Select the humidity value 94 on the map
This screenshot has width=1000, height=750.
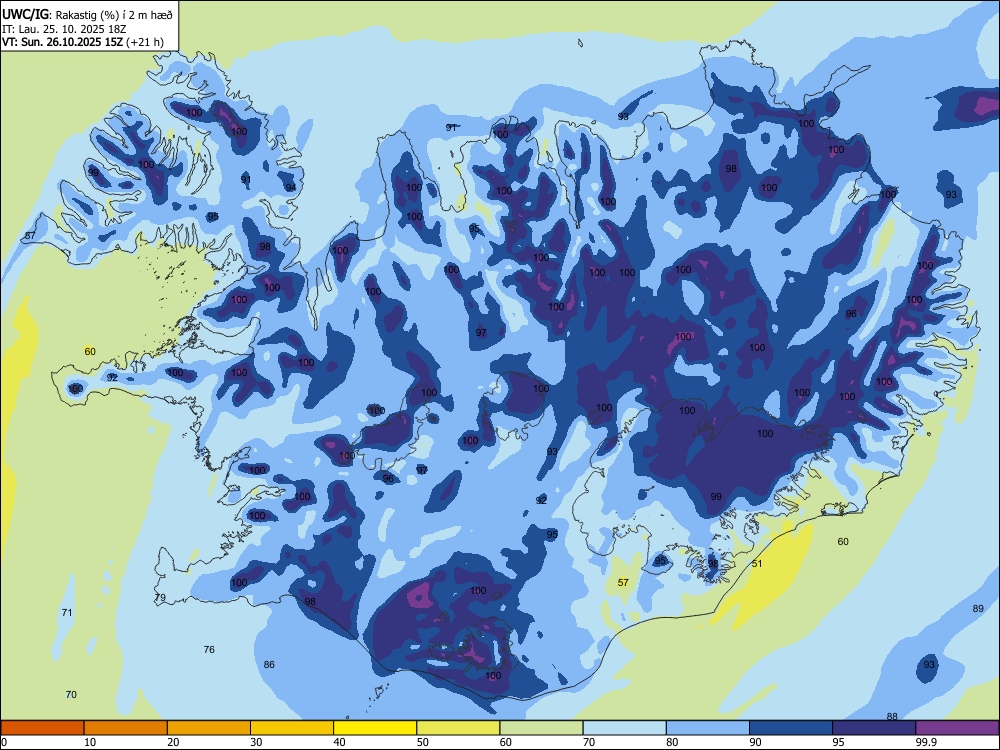tap(290, 188)
